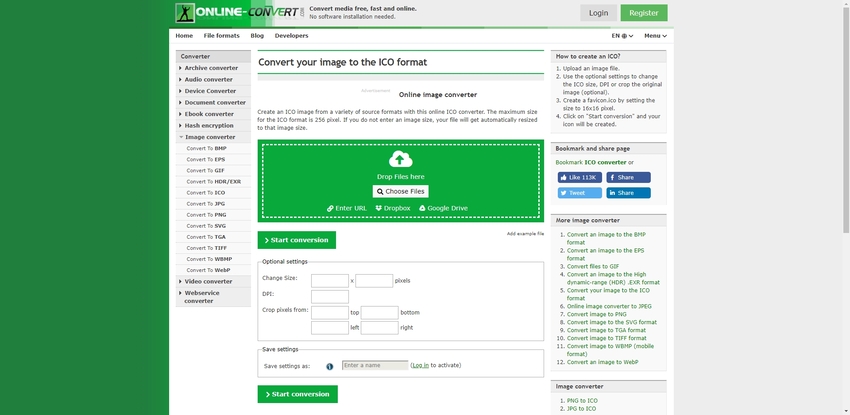Open the Enter URL option
The height and width of the screenshot is (415, 850).
point(346,208)
